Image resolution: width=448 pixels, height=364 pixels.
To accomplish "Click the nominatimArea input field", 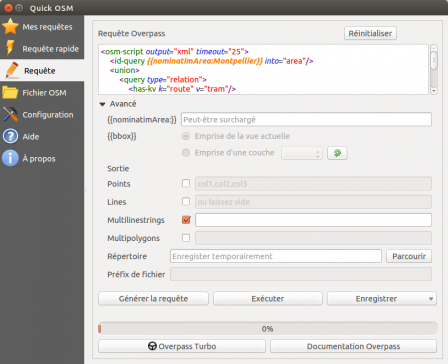I will (x=306, y=120).
